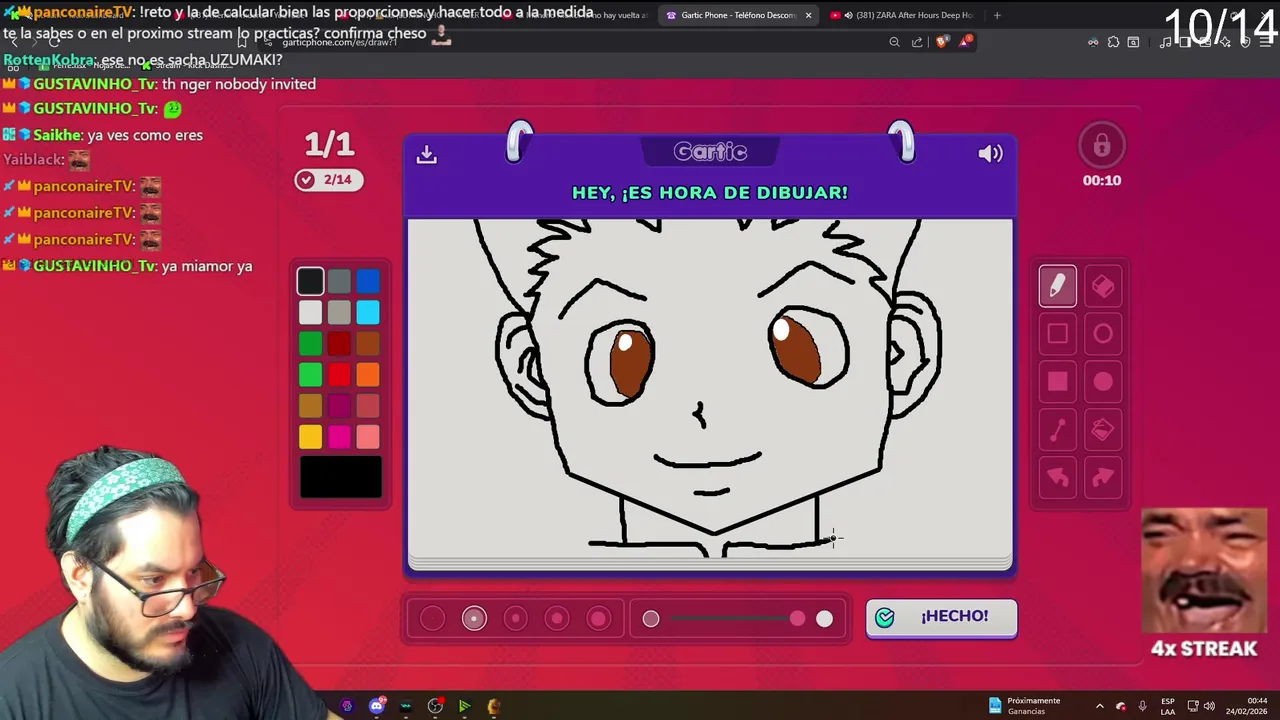Image resolution: width=1280 pixels, height=720 pixels.
Task: Click the zoom magnifier in address bar
Action: coord(894,42)
